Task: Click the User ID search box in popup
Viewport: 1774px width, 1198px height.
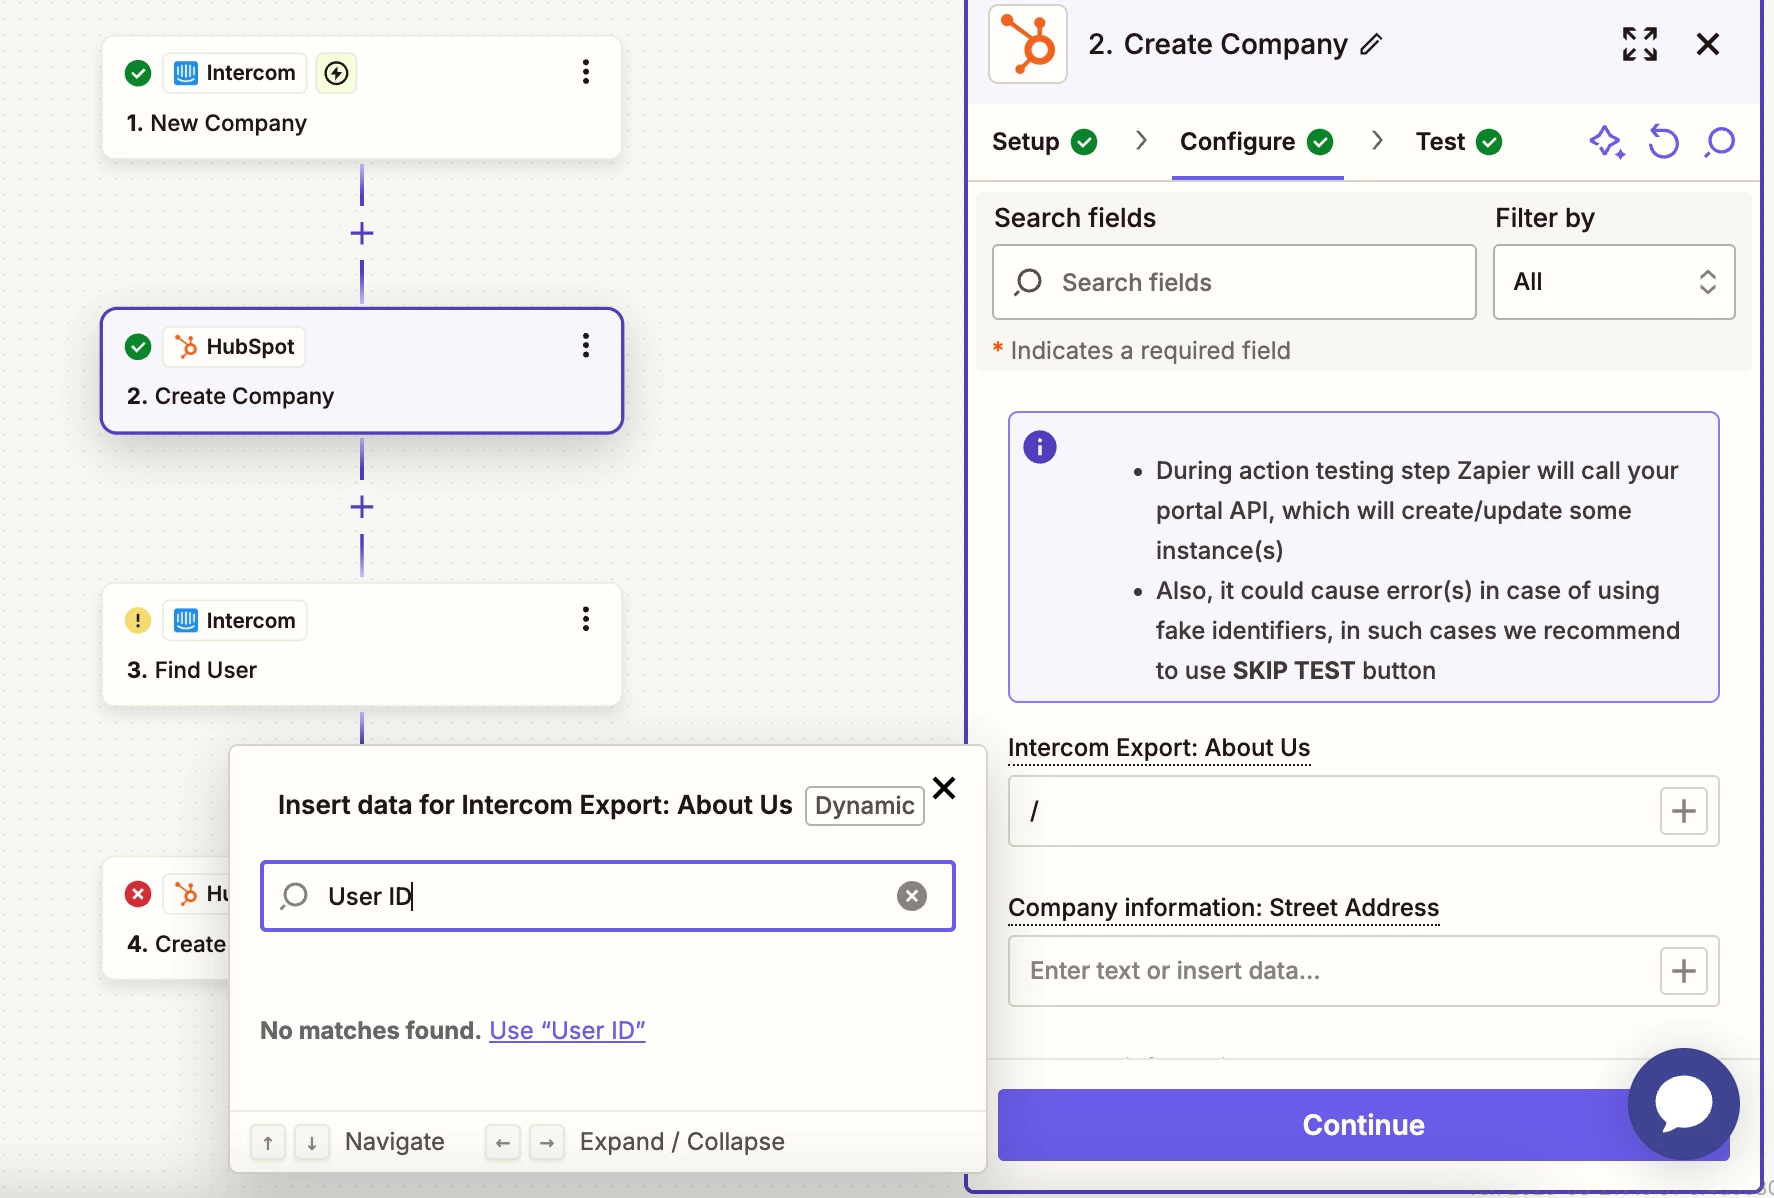Action: (x=608, y=896)
